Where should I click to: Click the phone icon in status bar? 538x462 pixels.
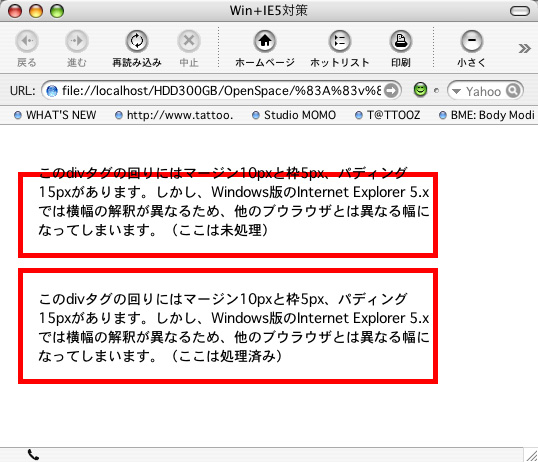[x=33, y=455]
